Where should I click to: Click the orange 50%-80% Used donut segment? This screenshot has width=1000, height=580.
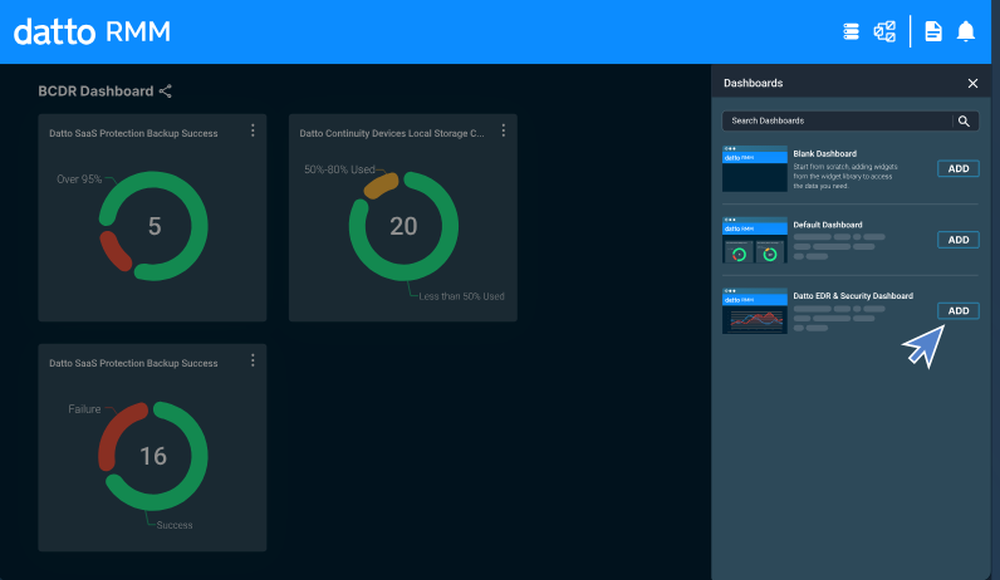click(381, 184)
